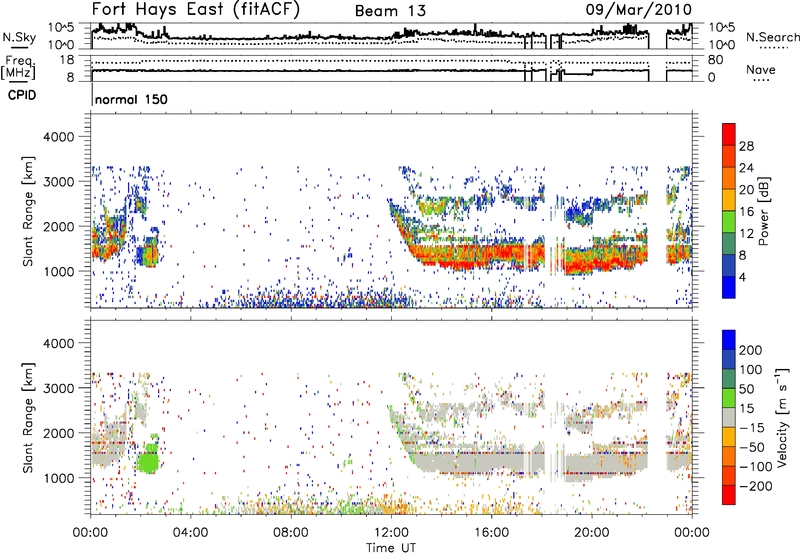Click the '3000' tick in the Power panel
Screen dimensions: 800x554
58,182
